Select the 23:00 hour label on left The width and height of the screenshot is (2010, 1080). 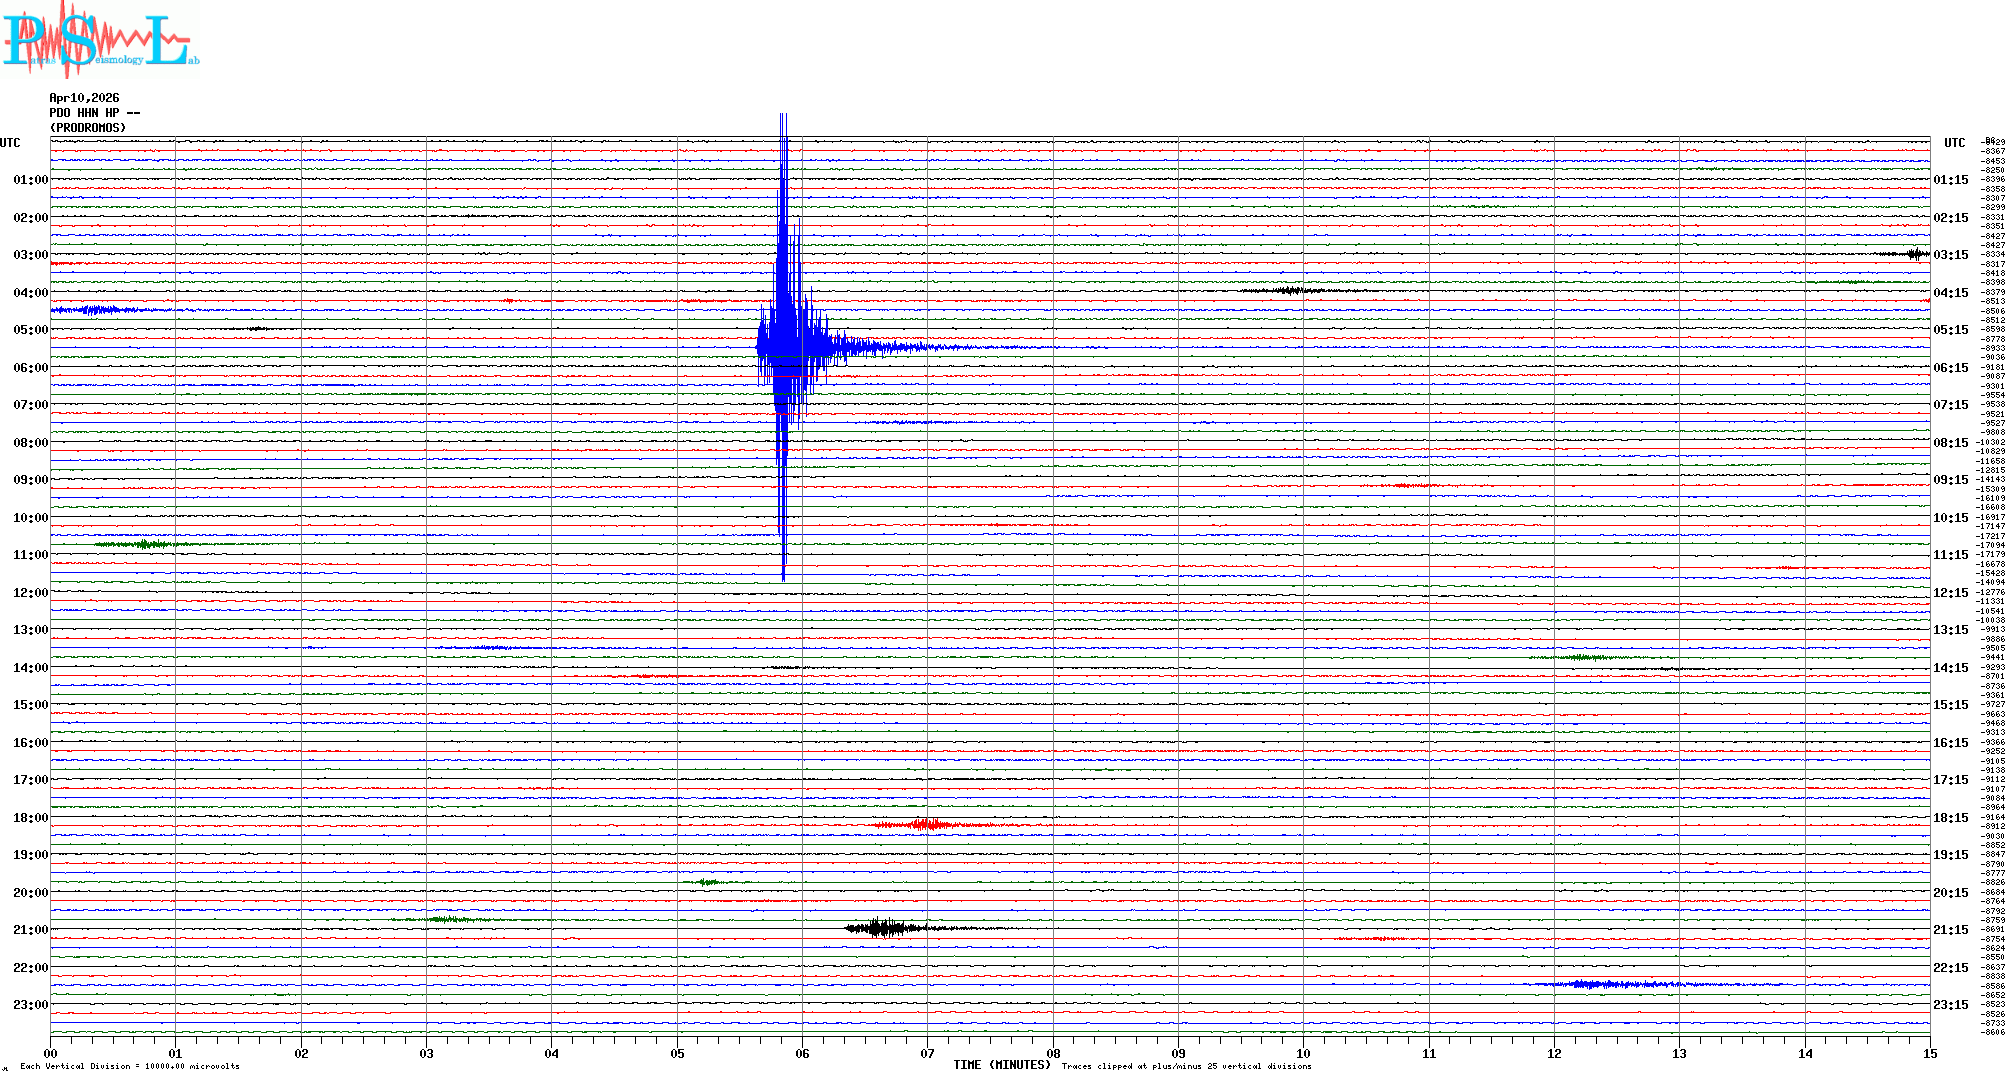(30, 1005)
